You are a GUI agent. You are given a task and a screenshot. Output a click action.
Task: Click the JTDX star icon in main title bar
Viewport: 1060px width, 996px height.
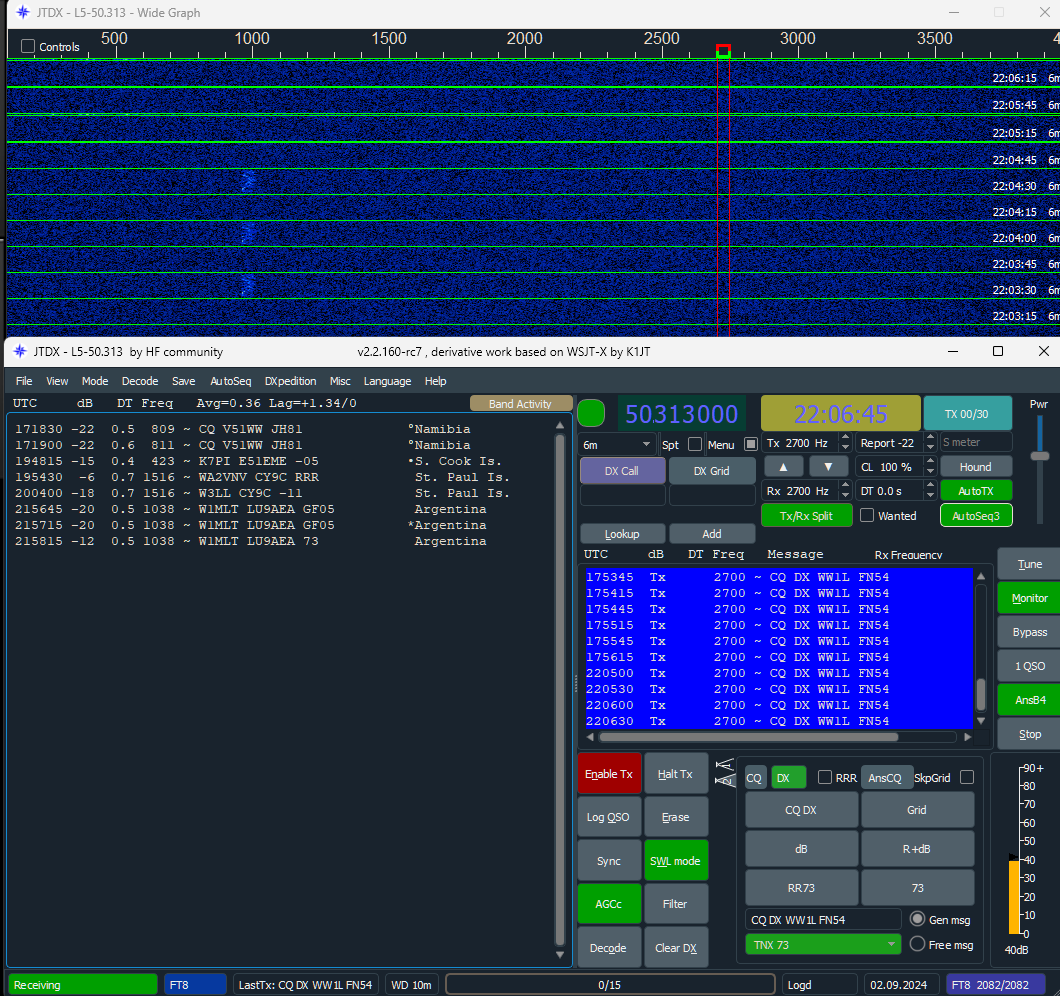[20, 351]
